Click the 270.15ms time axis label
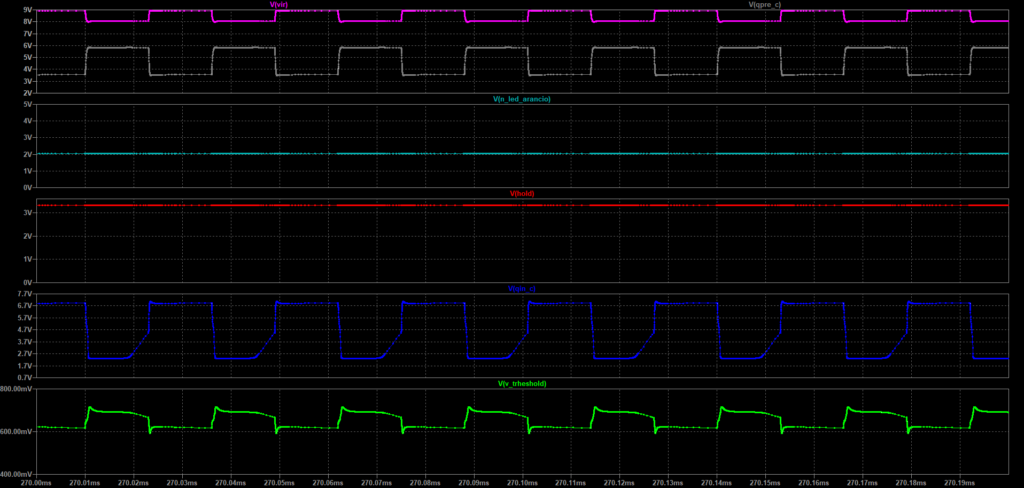This screenshot has height=488, width=1024. coord(765,483)
